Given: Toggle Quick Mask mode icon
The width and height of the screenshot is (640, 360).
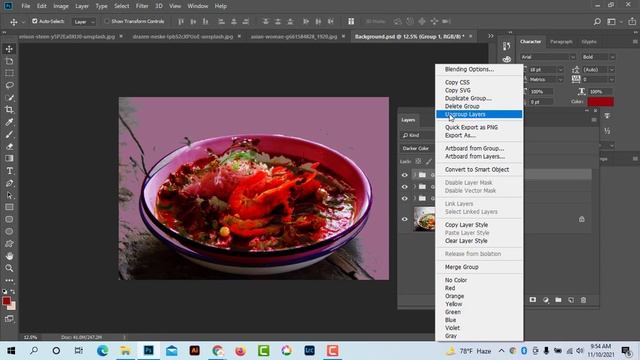Looking at the screenshot, I should pos(9,319).
